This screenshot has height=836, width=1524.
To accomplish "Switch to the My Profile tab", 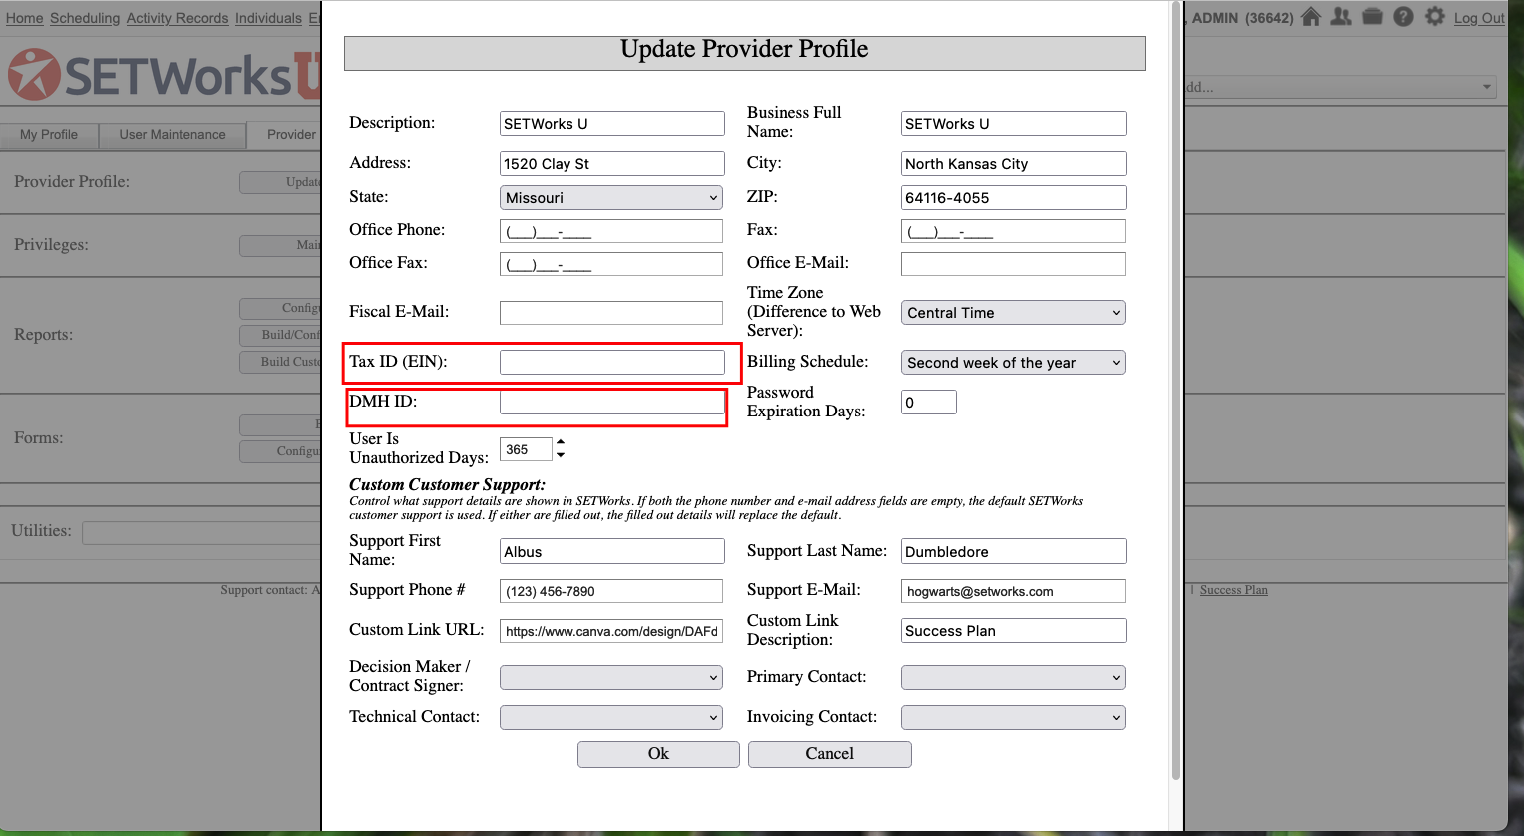I will (x=49, y=135).
